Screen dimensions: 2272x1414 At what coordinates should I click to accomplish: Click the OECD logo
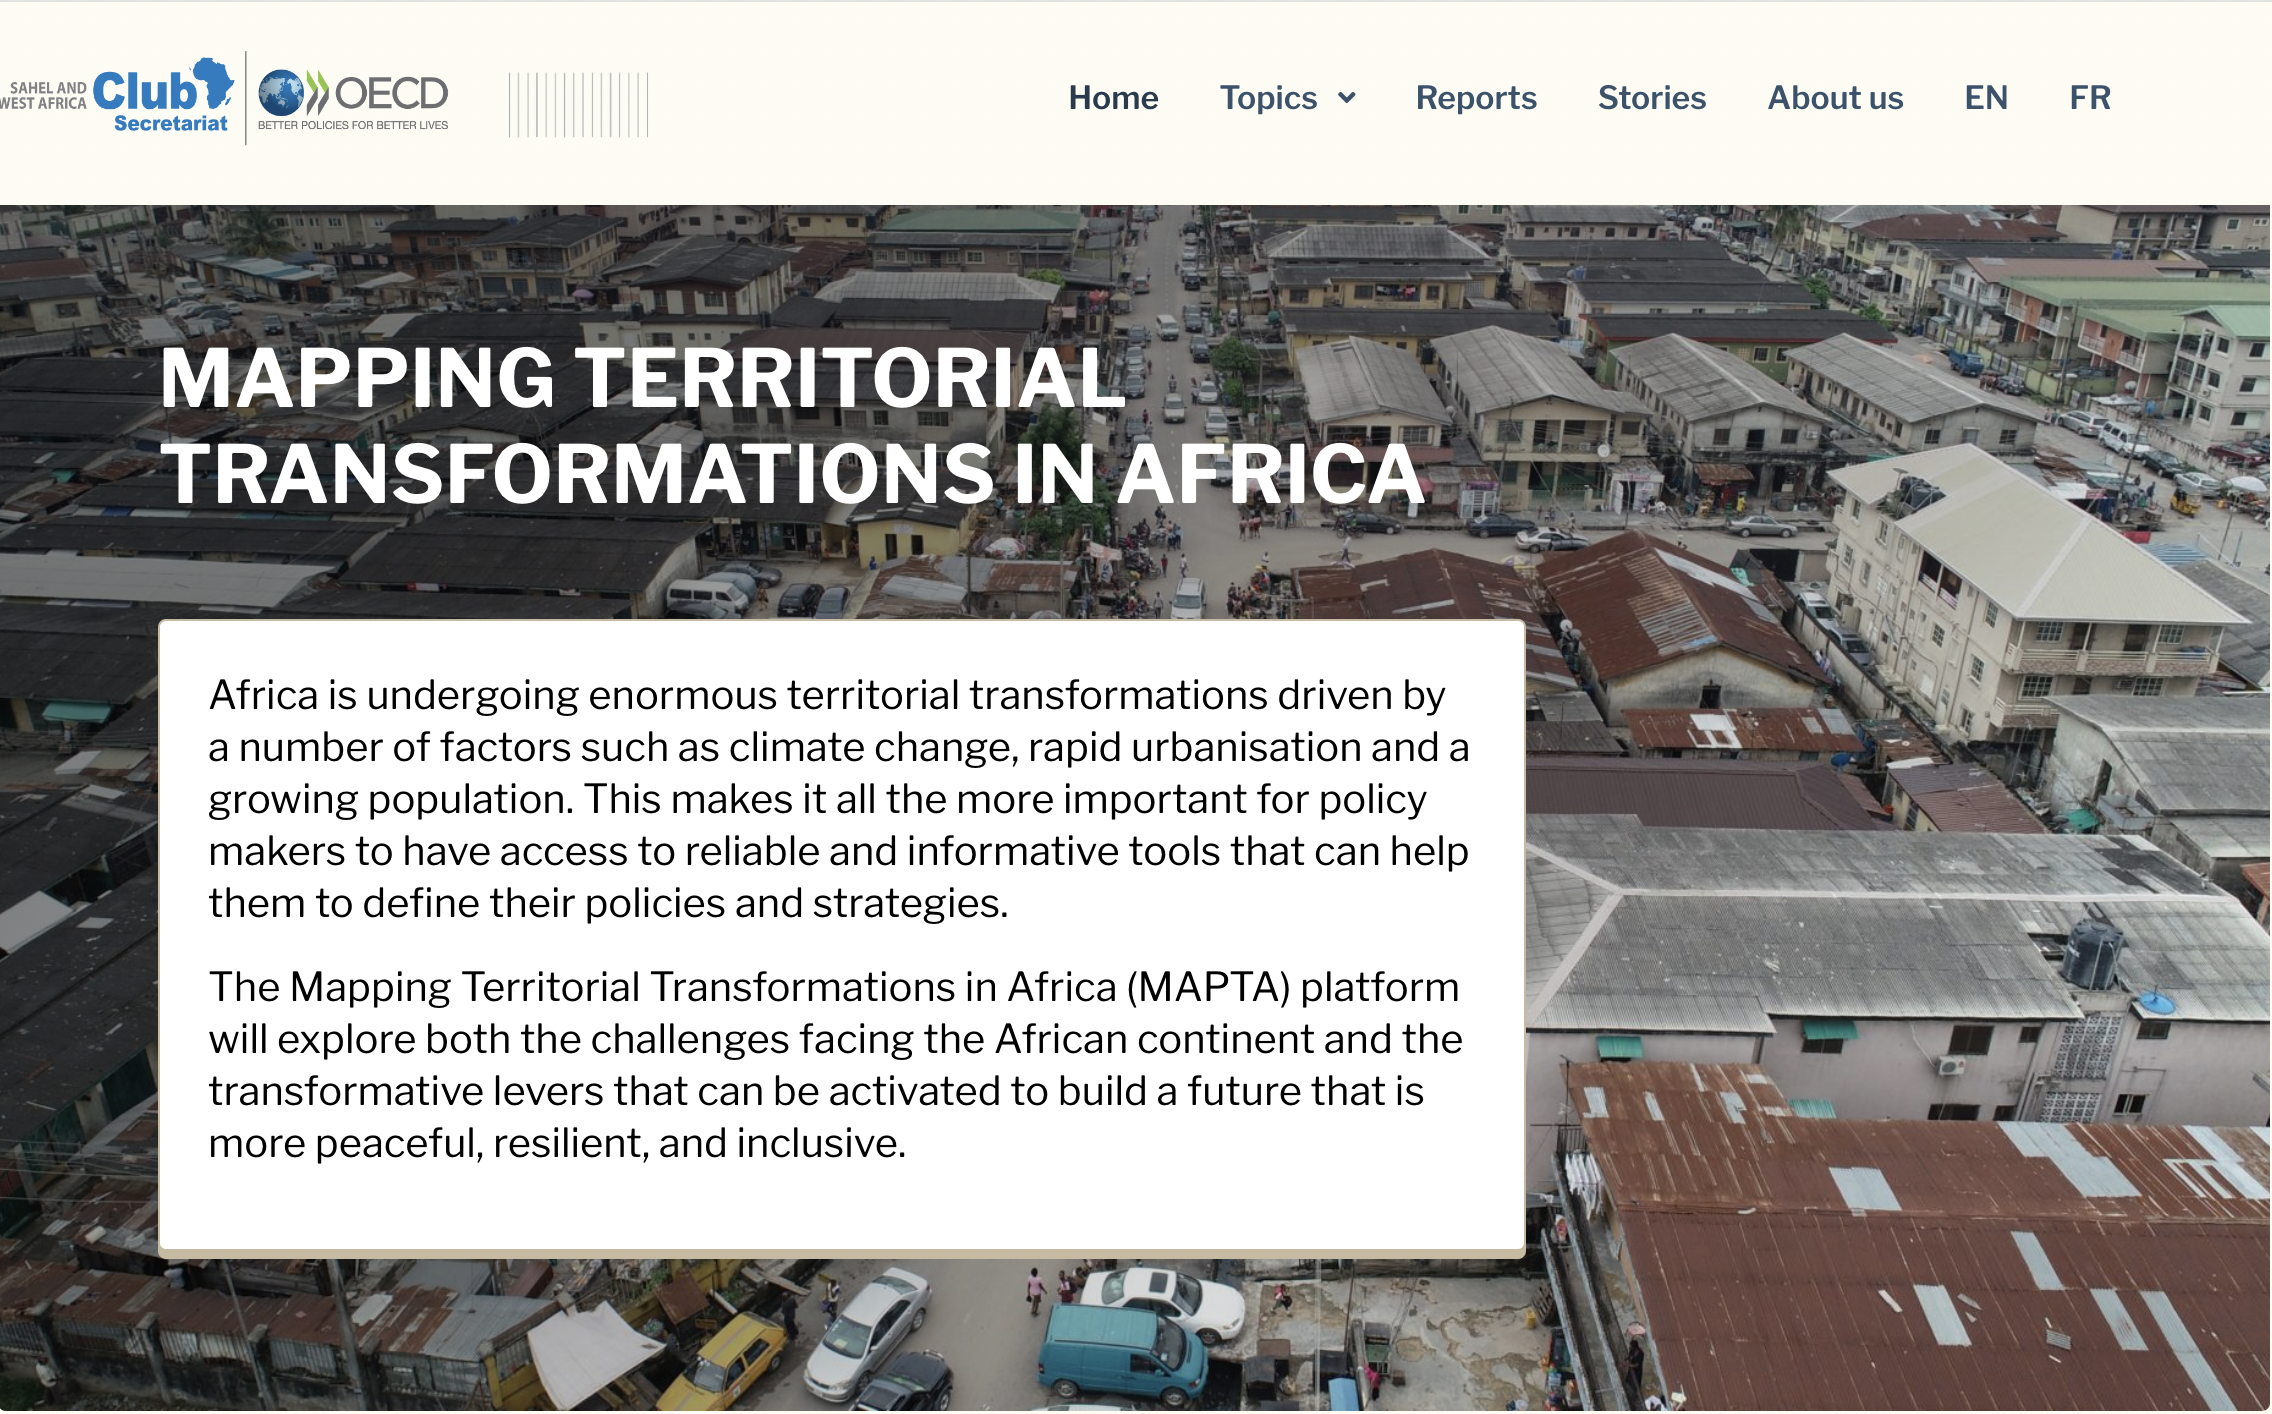[x=353, y=100]
